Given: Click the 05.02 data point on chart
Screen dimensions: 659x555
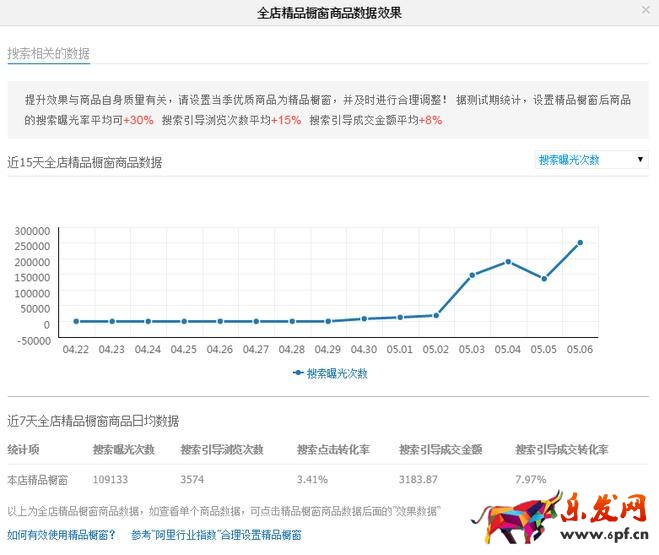Looking at the screenshot, I should point(436,315).
